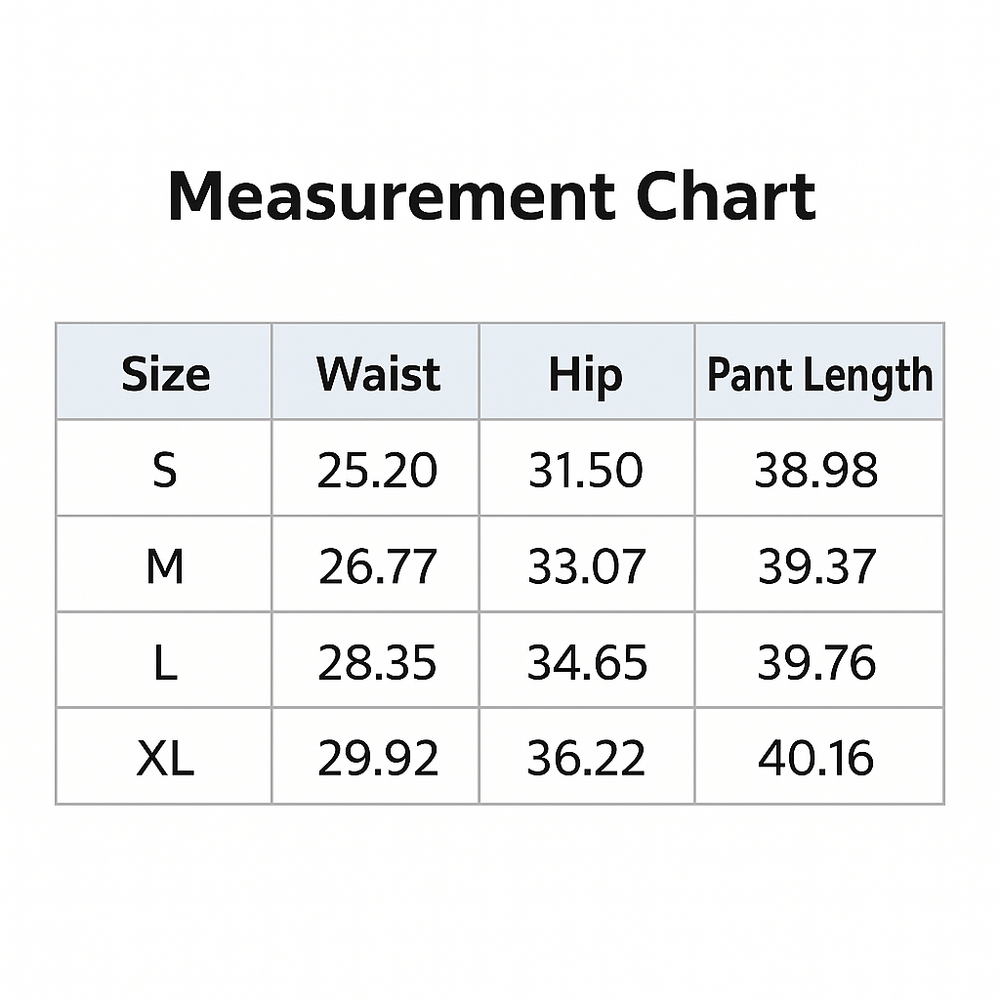The image size is (1000, 1000).
Task: Click the Measurement Chart title
Action: click(x=492, y=197)
